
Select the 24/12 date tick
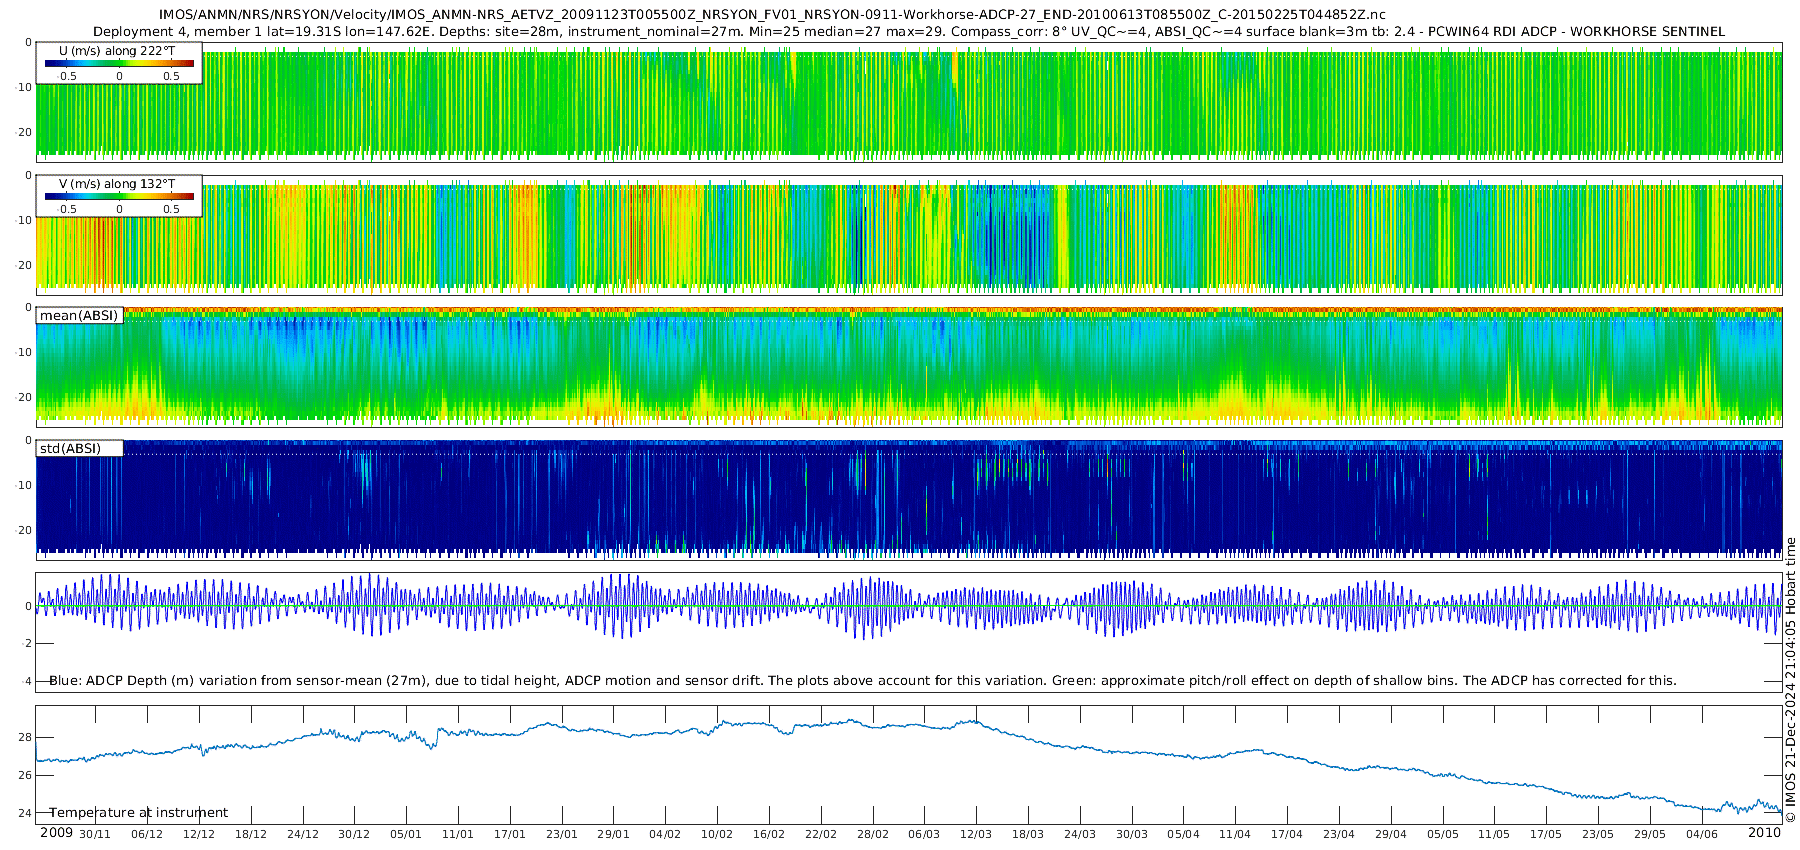pyautogui.click(x=302, y=834)
